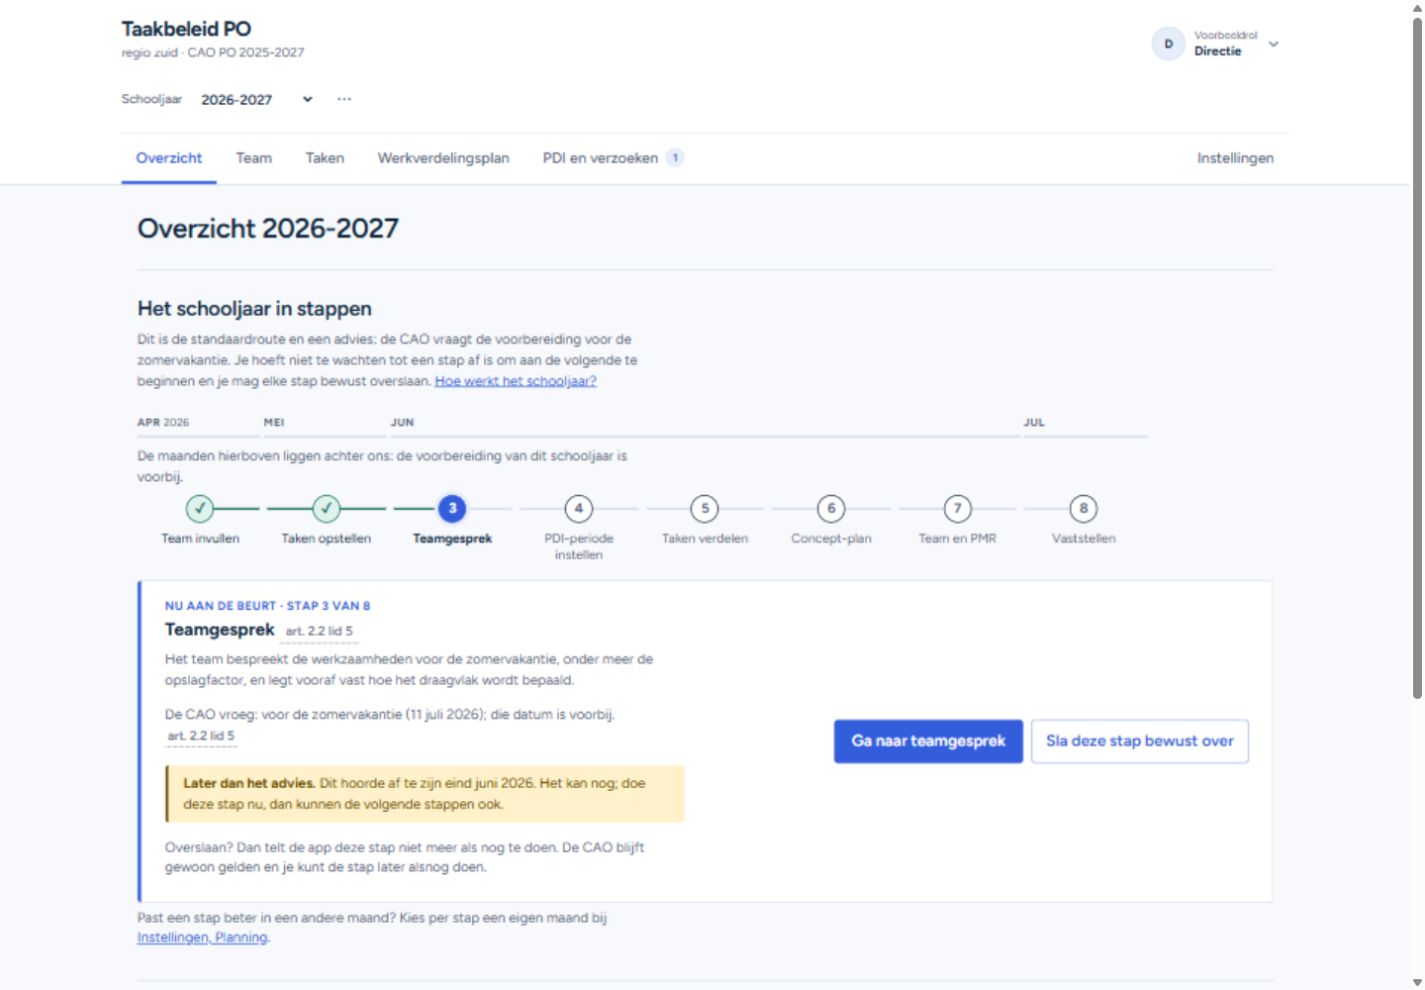
Task: Click the D avatar for Directie
Action: 1168,44
